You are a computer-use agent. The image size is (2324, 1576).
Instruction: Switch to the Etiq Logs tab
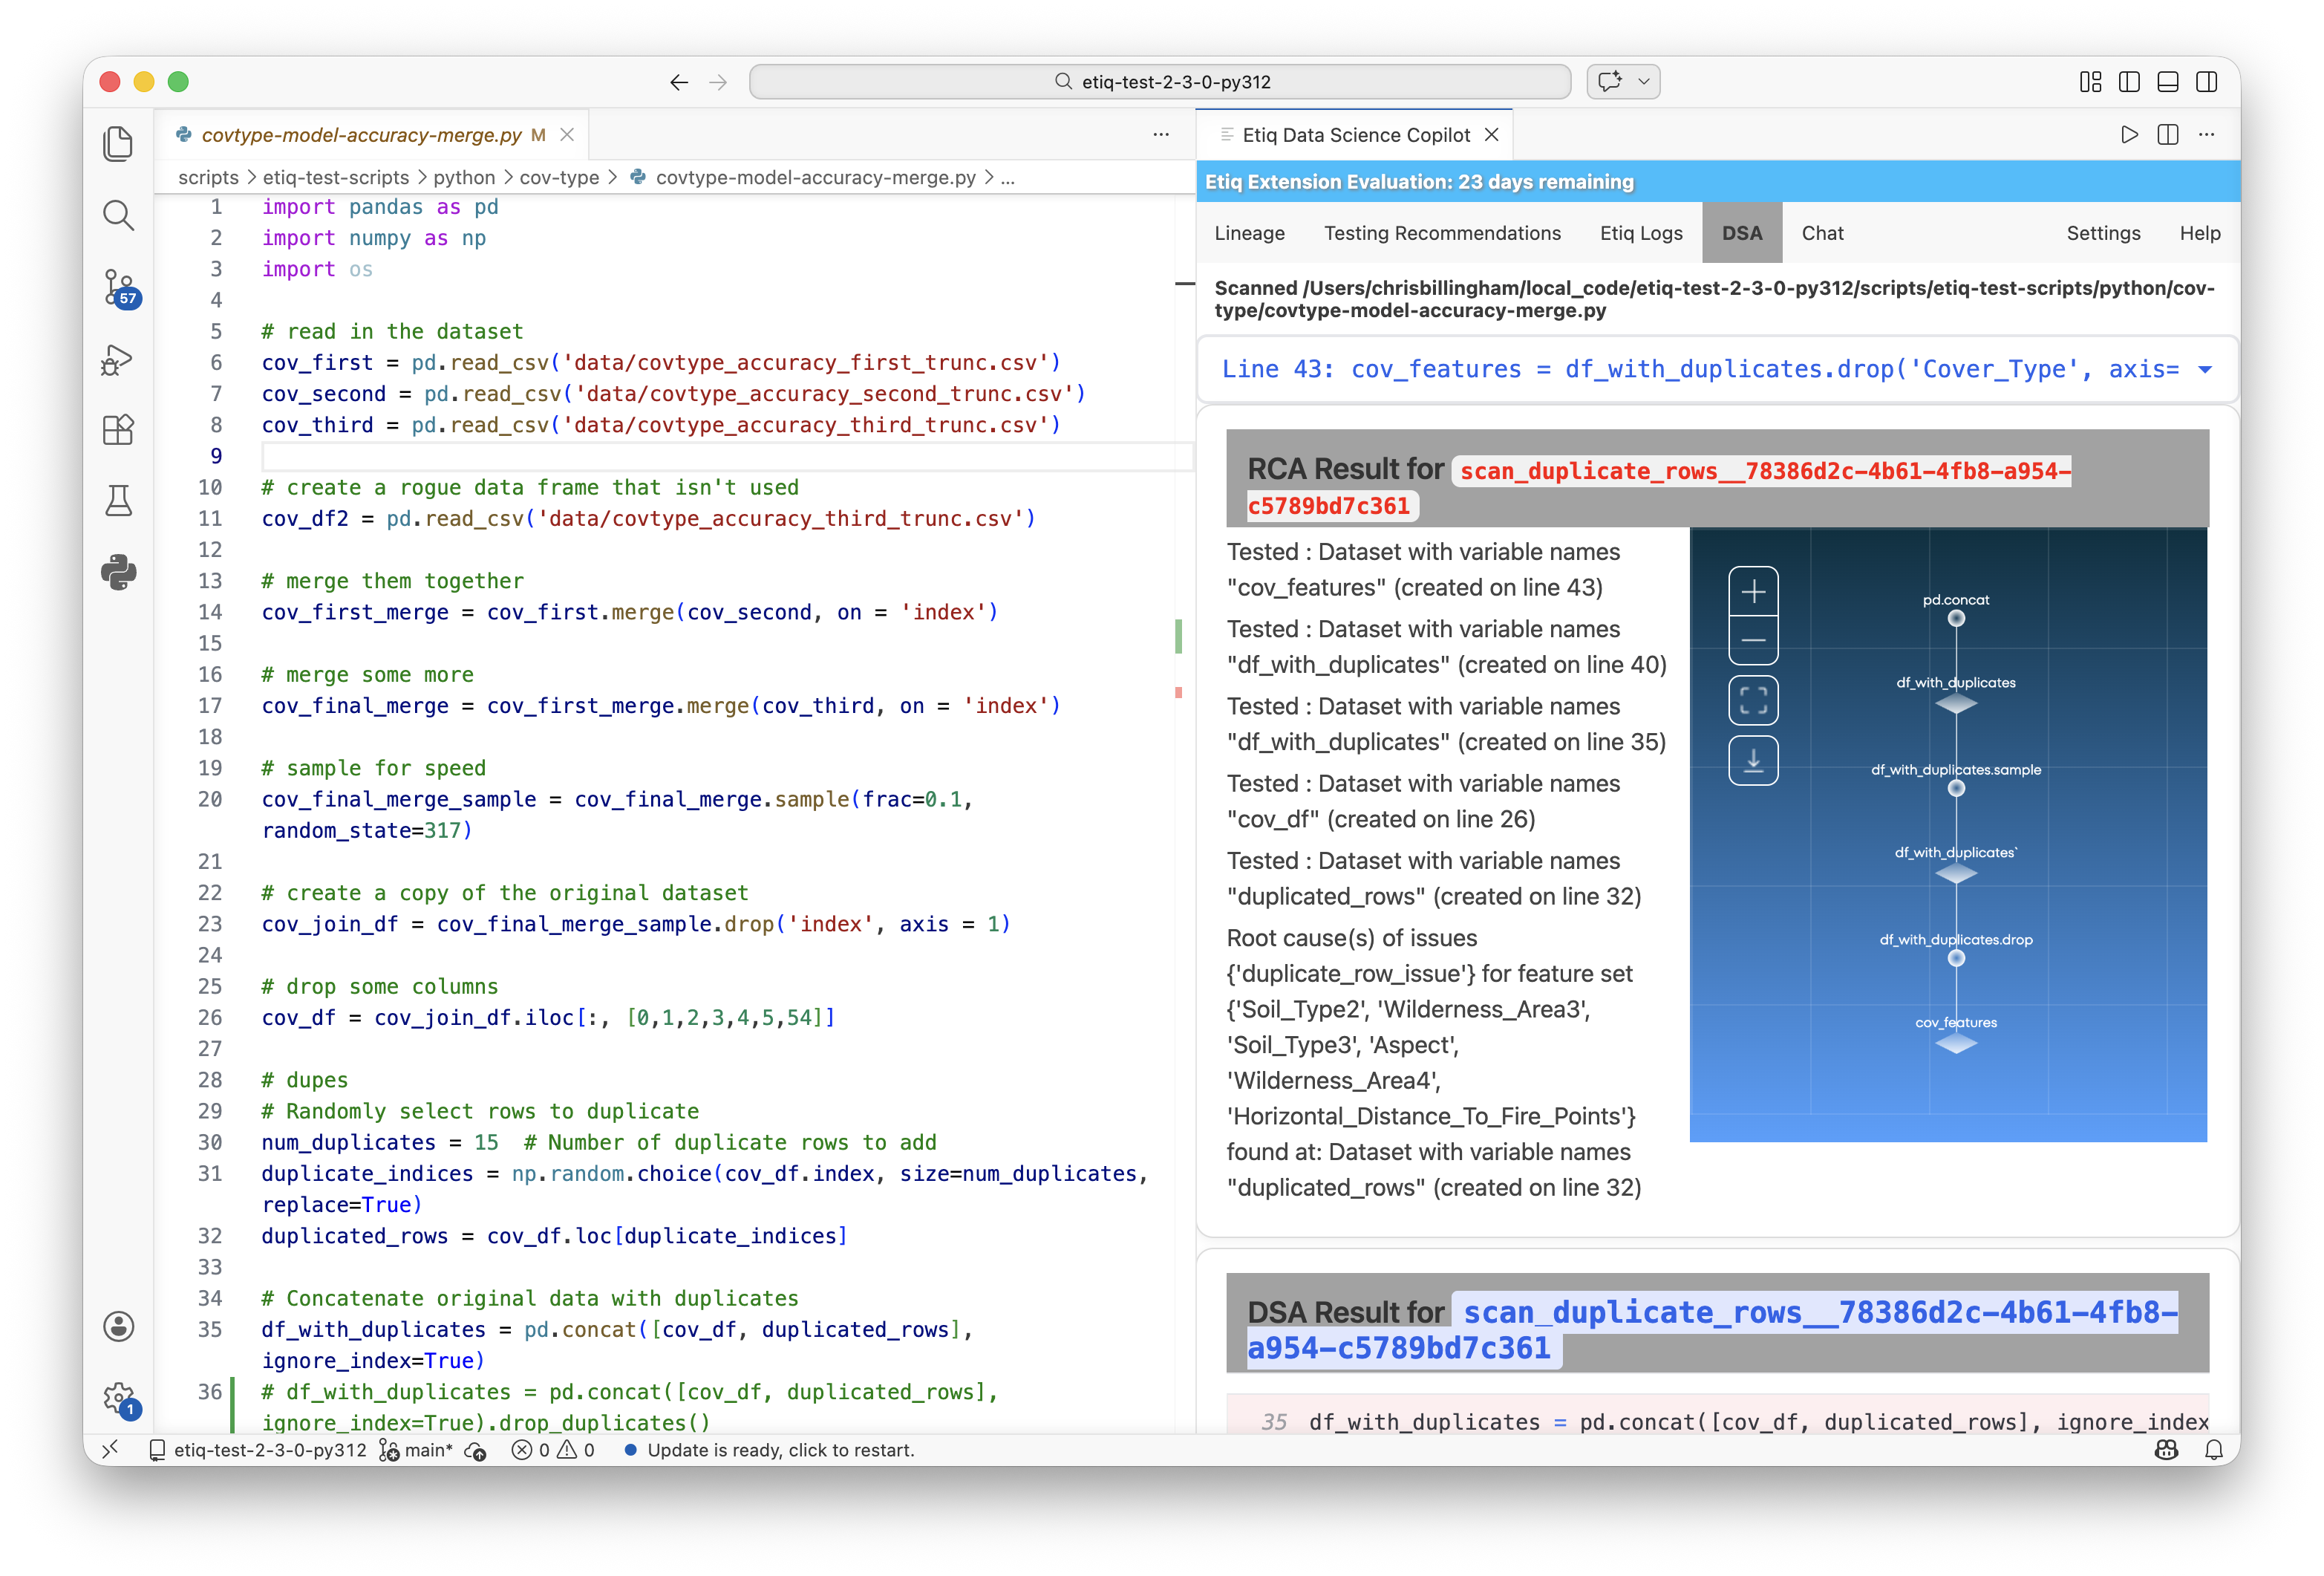[x=1640, y=233]
